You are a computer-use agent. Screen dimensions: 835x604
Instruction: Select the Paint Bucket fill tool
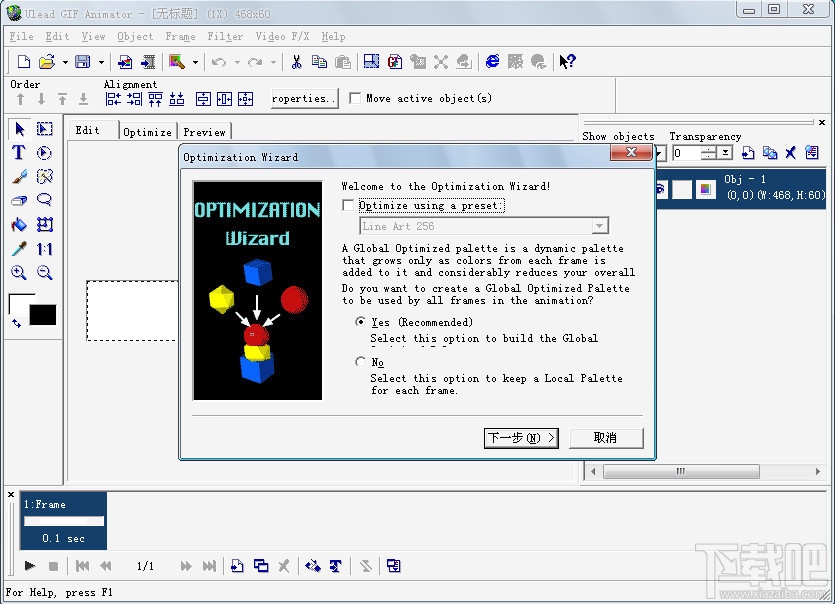click(18, 225)
